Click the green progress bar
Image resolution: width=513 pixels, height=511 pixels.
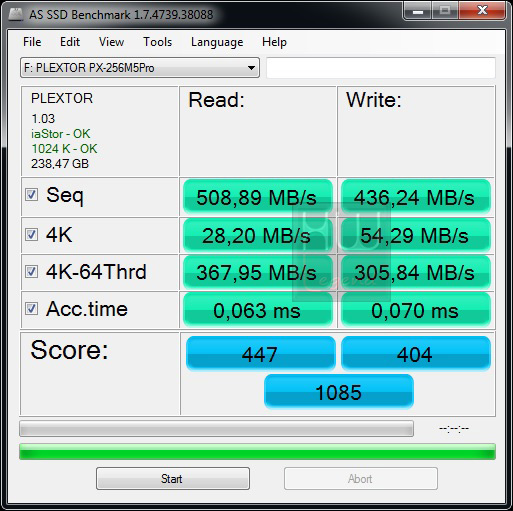point(257,452)
